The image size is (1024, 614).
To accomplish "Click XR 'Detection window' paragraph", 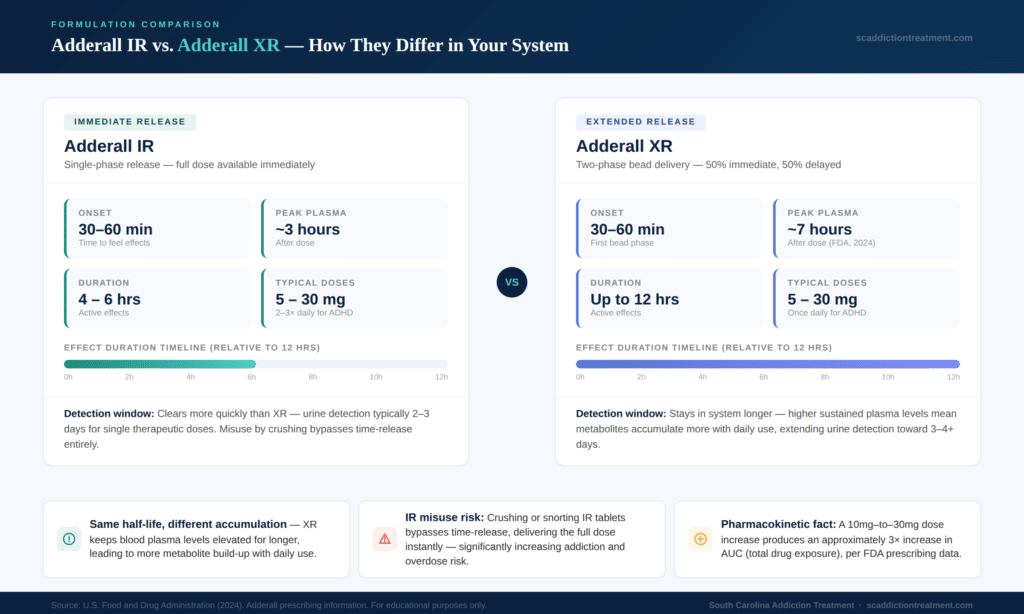I will click(x=767, y=429).
